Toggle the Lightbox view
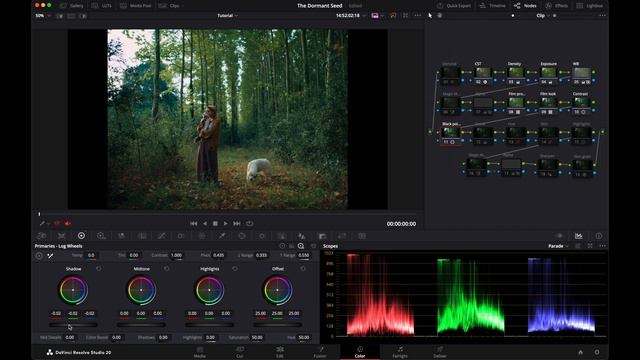Image resolution: width=640 pixels, height=360 pixels. 590,6
